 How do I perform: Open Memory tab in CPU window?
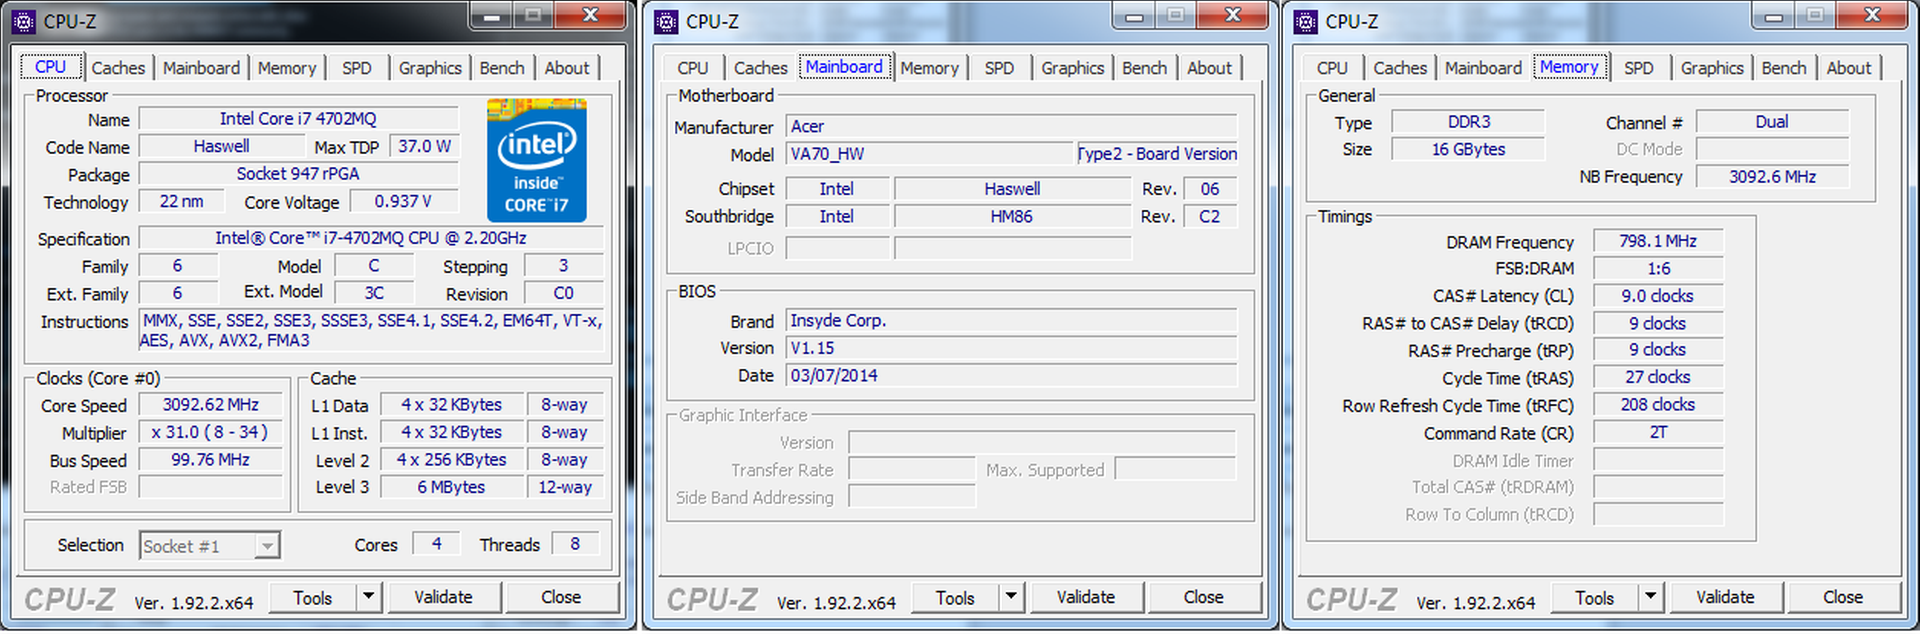(287, 68)
